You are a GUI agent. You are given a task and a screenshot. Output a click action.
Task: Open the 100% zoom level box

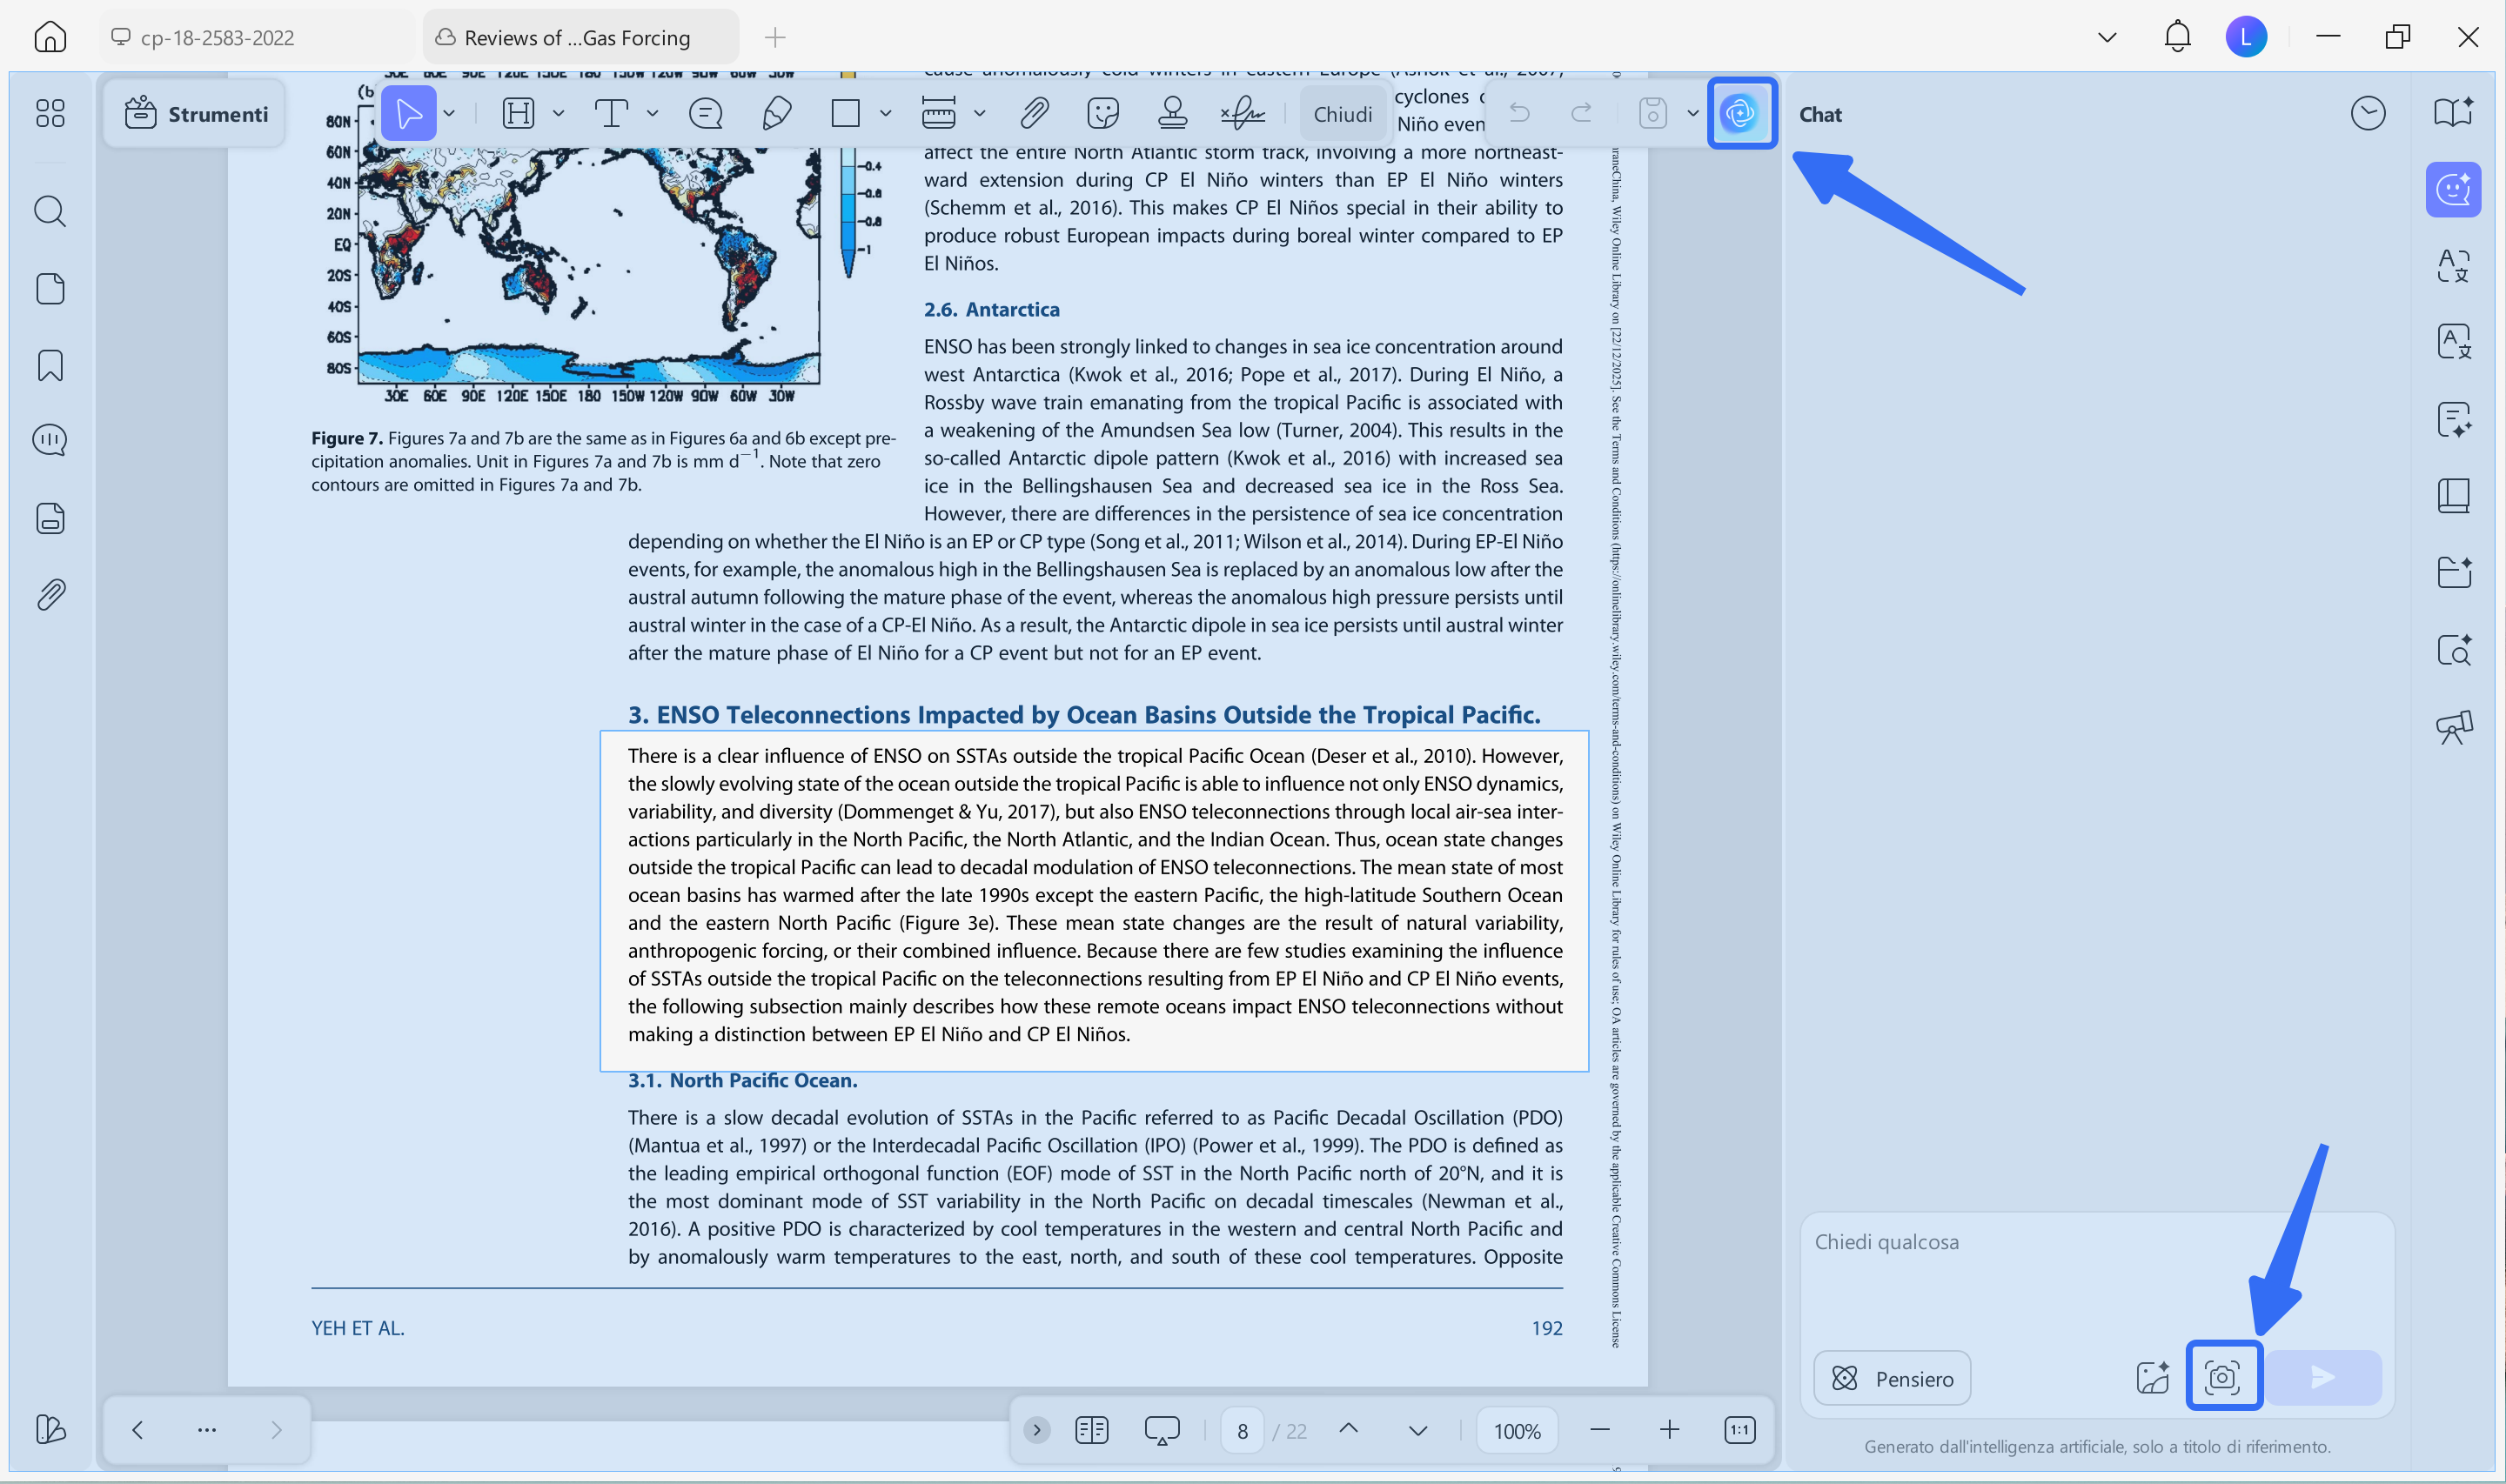click(1517, 1431)
